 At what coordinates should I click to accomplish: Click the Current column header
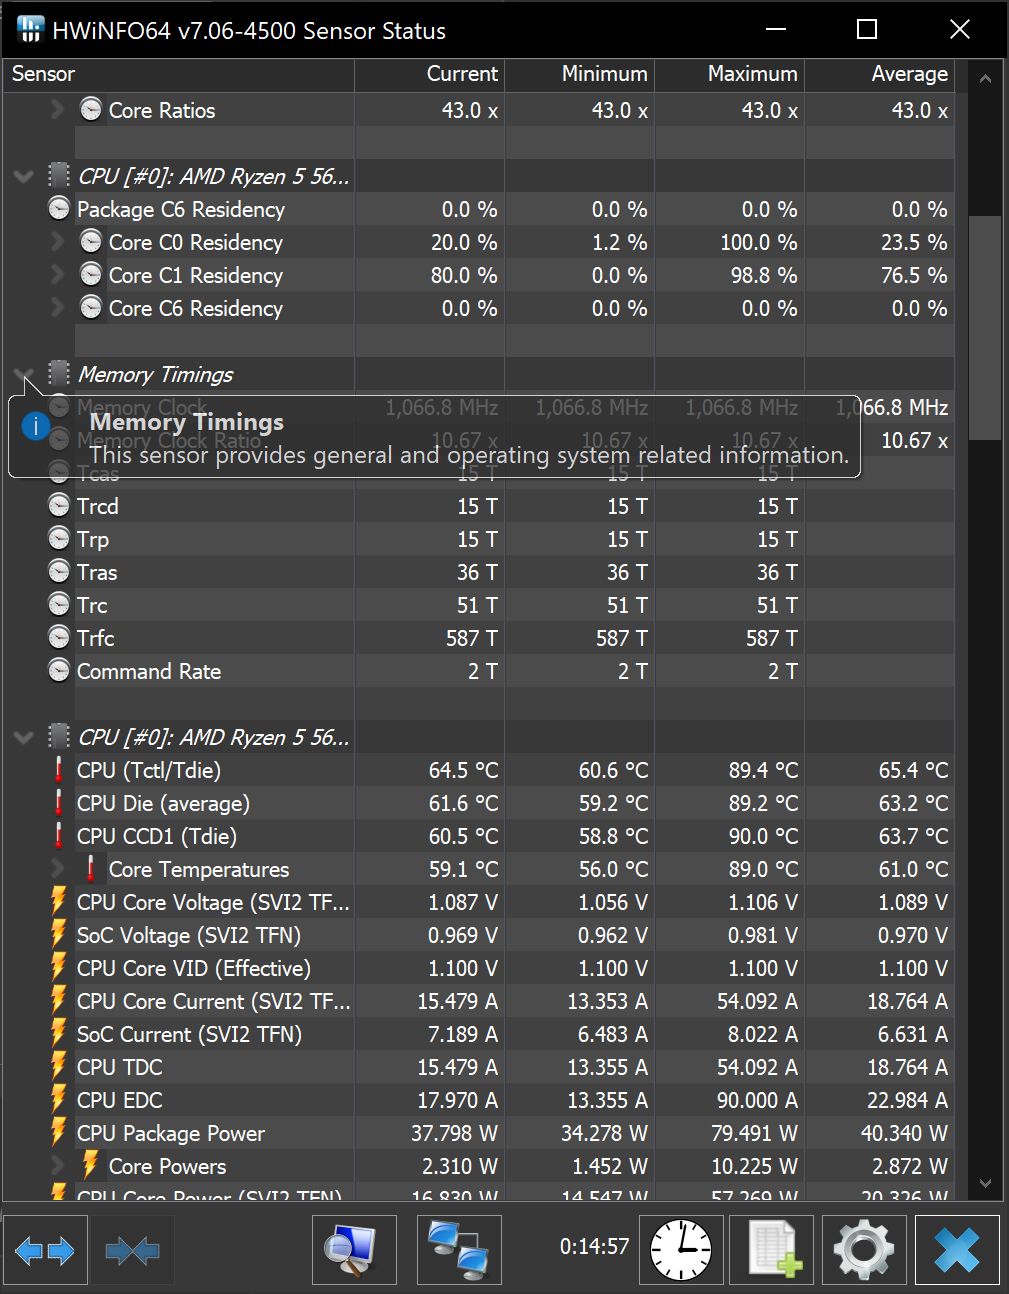pyautogui.click(x=430, y=74)
